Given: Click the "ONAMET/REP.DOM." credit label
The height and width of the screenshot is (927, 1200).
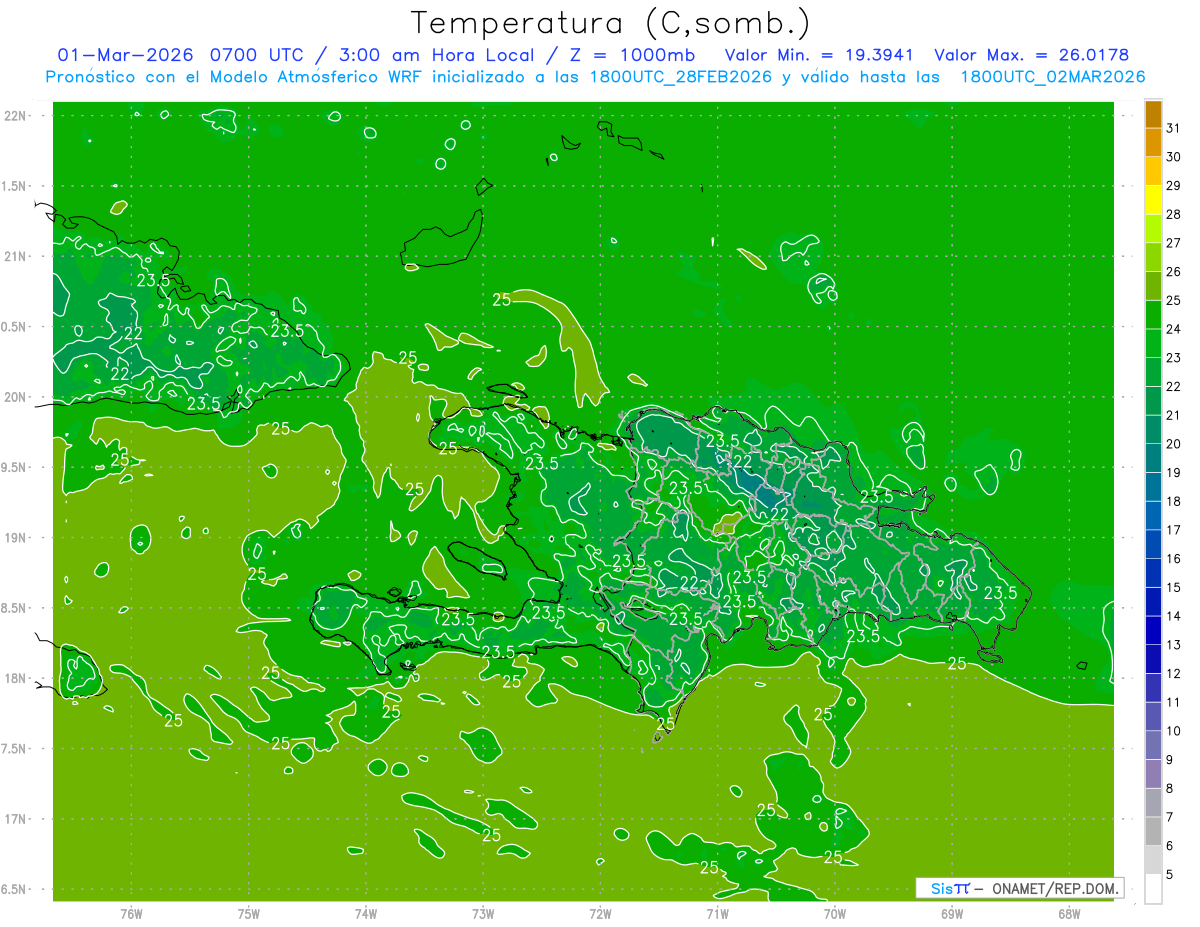Looking at the screenshot, I should [x=1056, y=888].
